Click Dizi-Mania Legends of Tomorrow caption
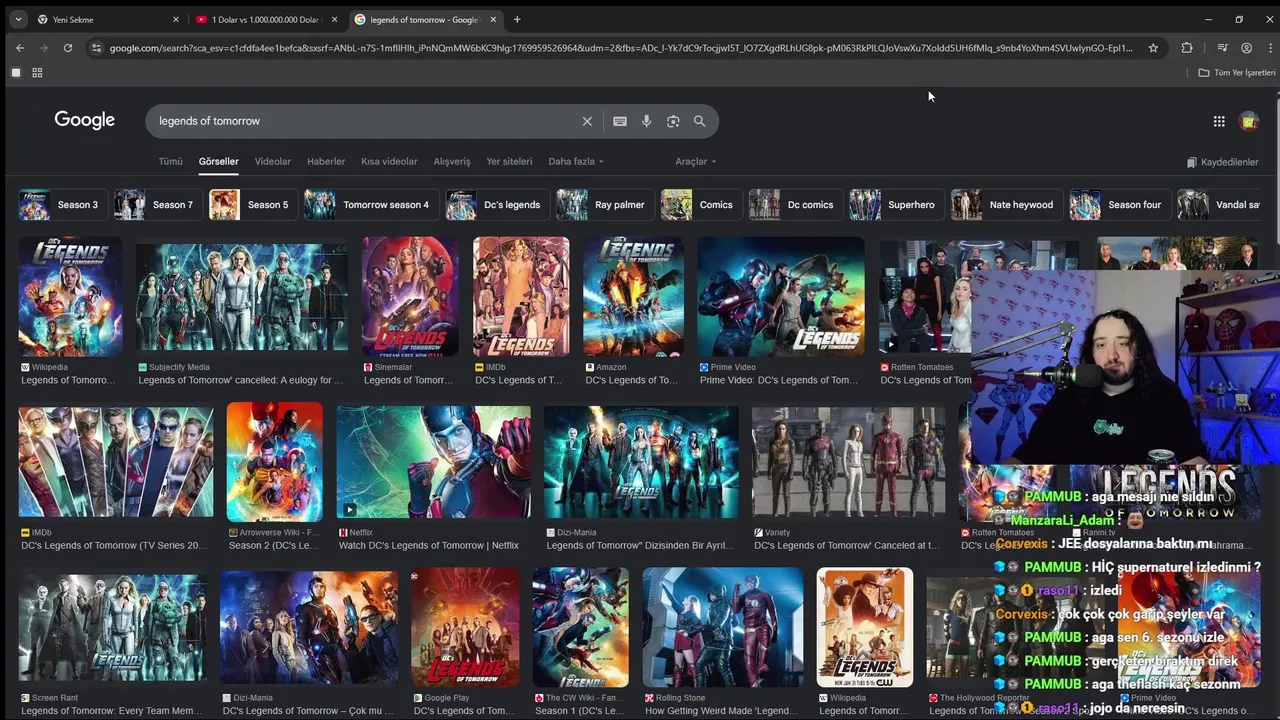 640,546
